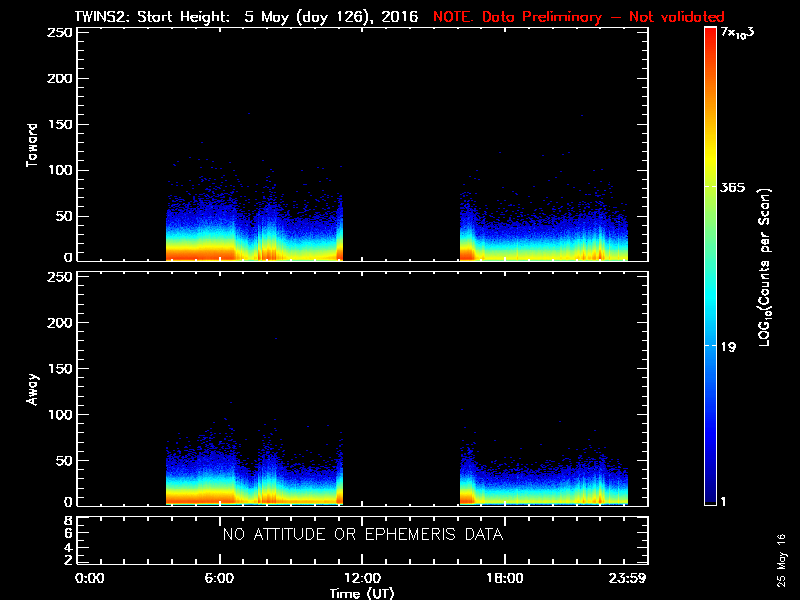Click the "18:00" time axis label

[x=505, y=578]
